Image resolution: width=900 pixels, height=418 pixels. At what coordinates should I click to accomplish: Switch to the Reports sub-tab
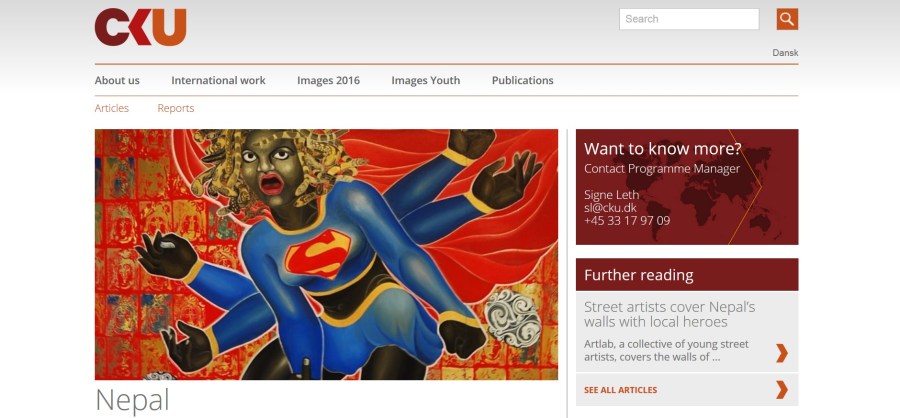(176, 108)
